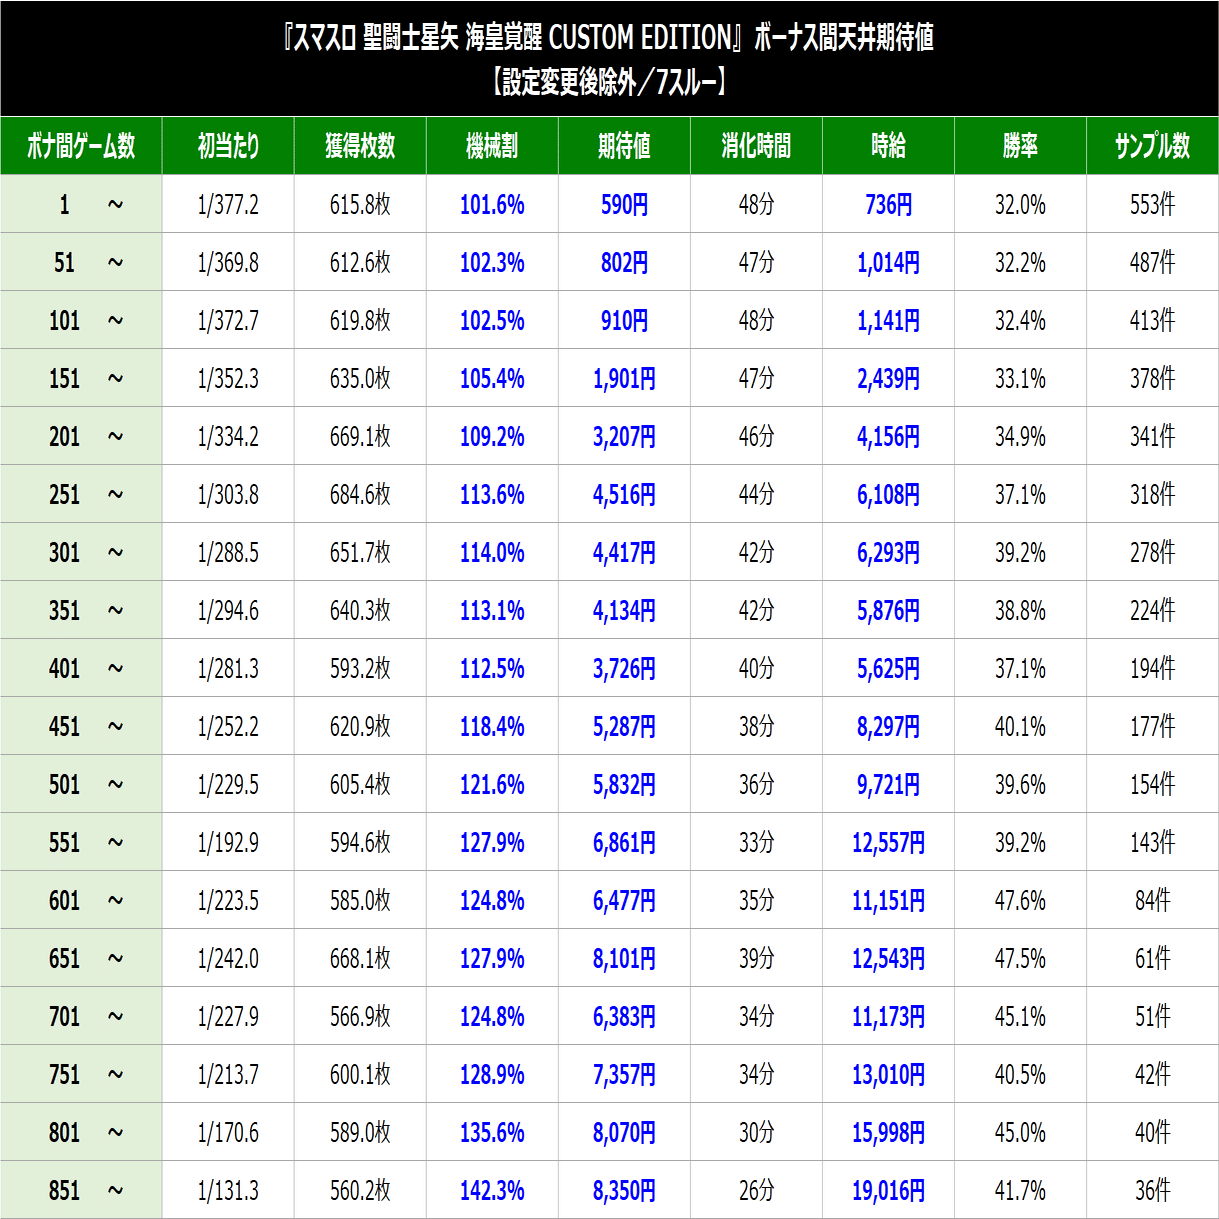Click the 6,293円 hourly wage cell
Screen dimensions: 1219x1219
888,552
